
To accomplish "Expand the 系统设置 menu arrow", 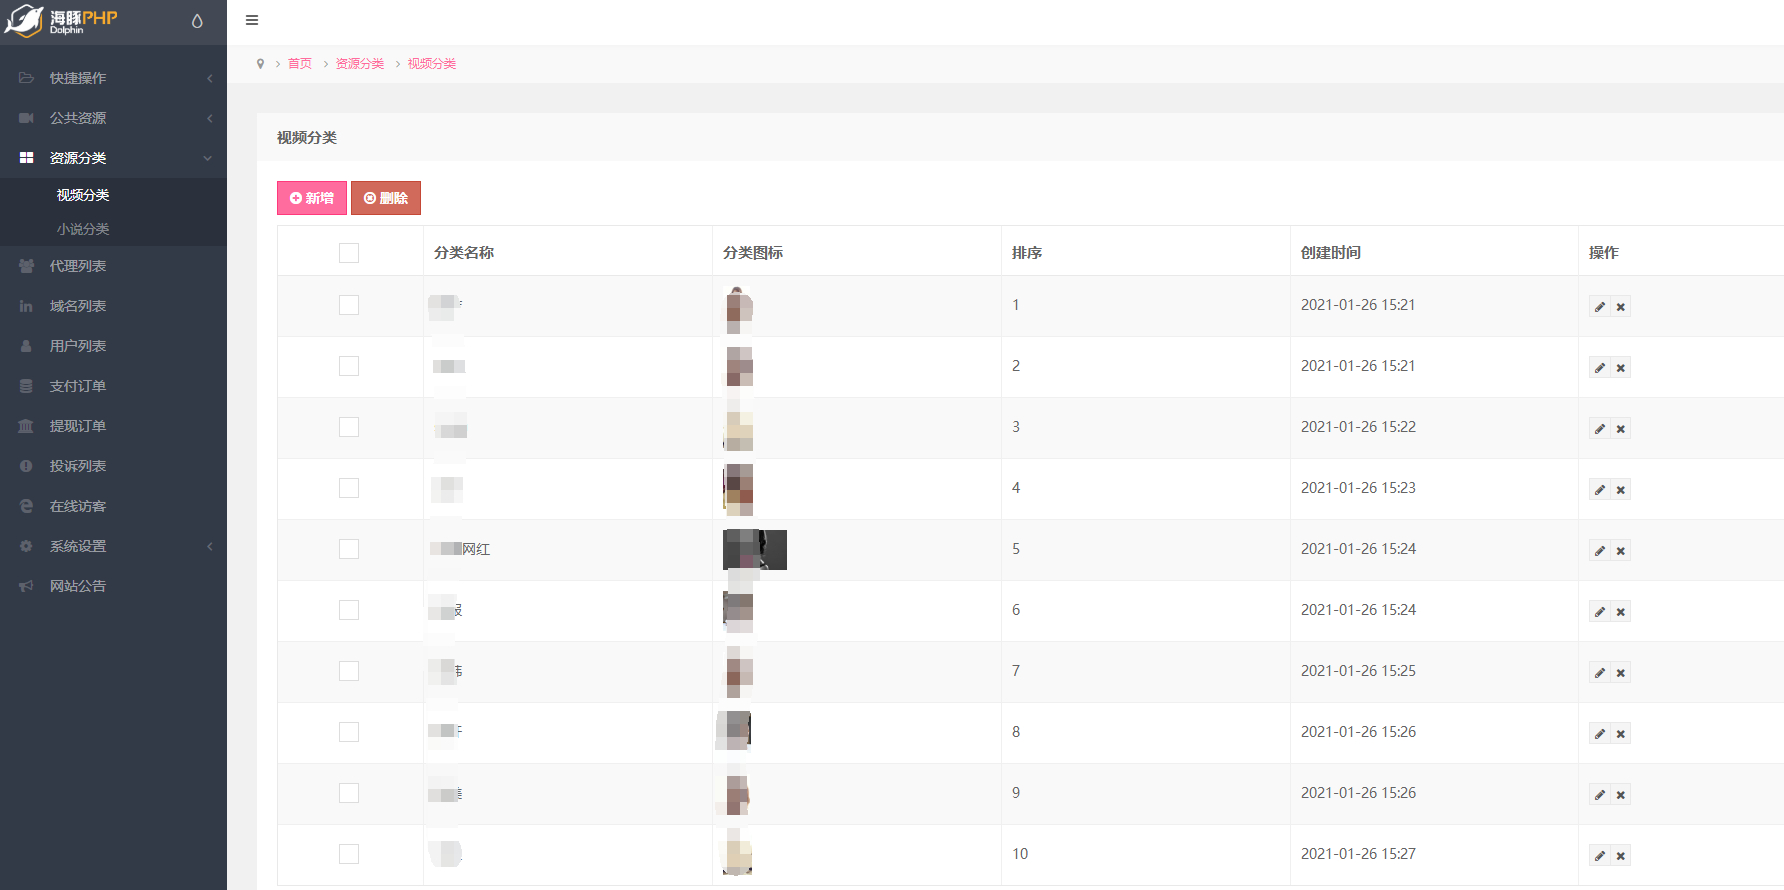I will click(x=209, y=546).
